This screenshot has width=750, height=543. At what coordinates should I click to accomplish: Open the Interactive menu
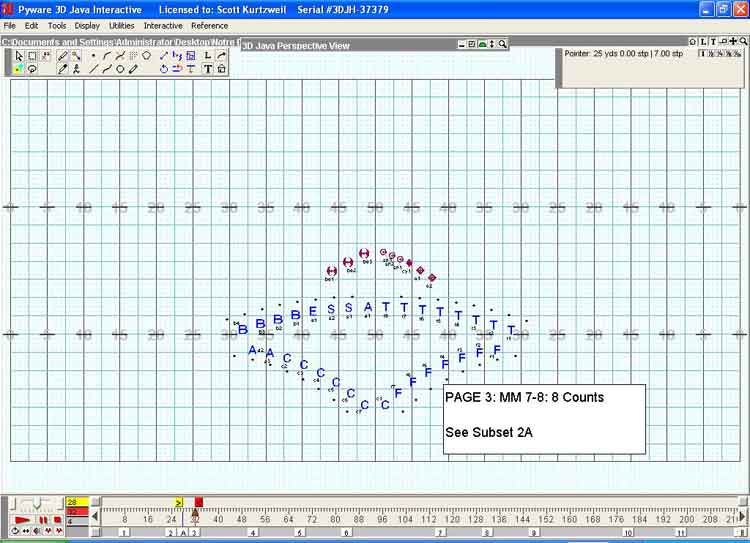point(163,25)
